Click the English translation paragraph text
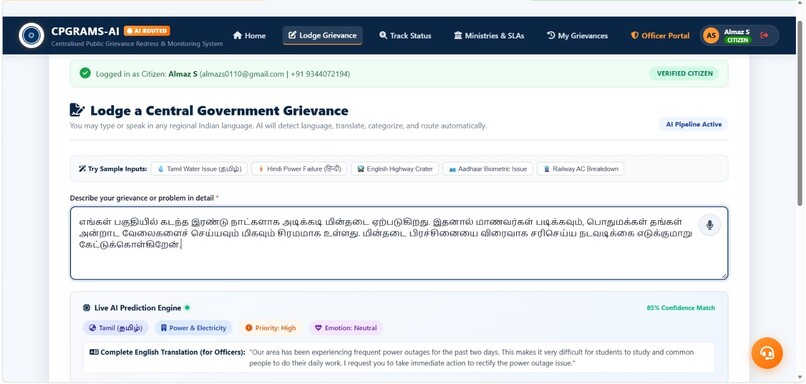The height and width of the screenshot is (384, 806). coord(471,358)
